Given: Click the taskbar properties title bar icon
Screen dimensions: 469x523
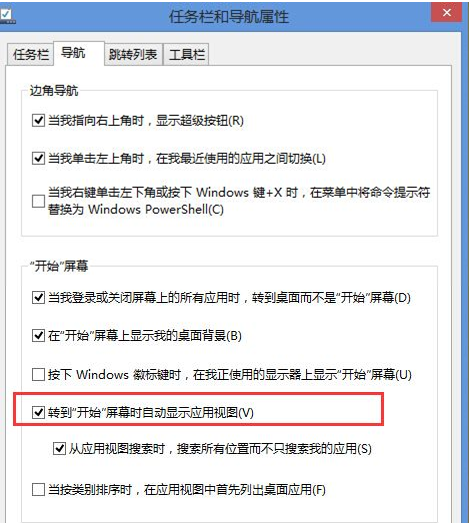Looking at the screenshot, I should click(x=7, y=16).
